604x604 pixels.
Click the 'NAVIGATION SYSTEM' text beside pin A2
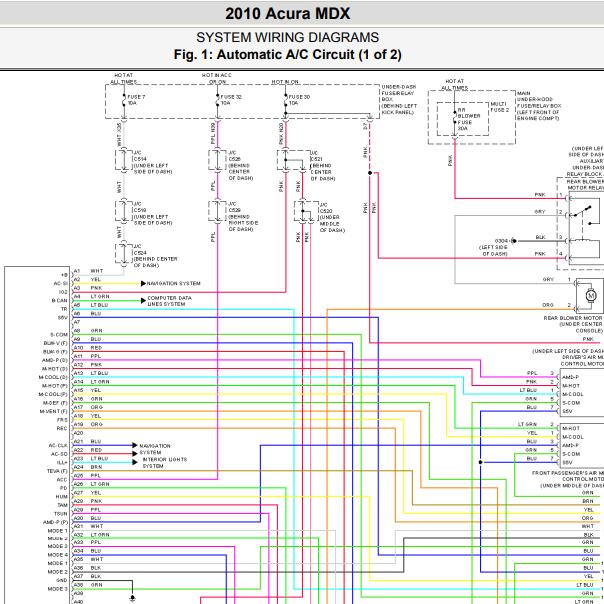pos(173,284)
